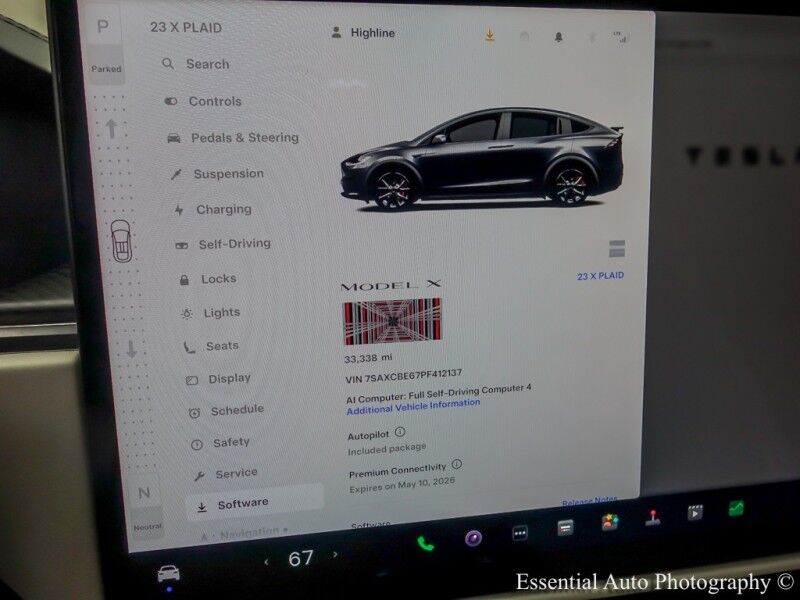Open the Safety settings
The width and height of the screenshot is (800, 600).
point(220,442)
